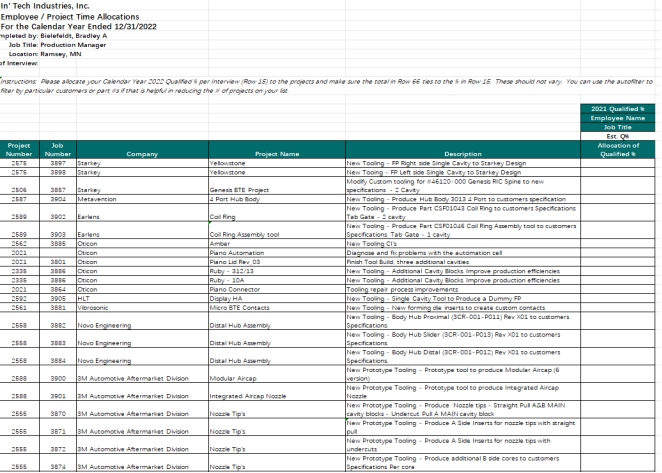This screenshot has height=473, width=662.
Task: Select the 'Piano Connector' cell
Action: tap(277, 290)
